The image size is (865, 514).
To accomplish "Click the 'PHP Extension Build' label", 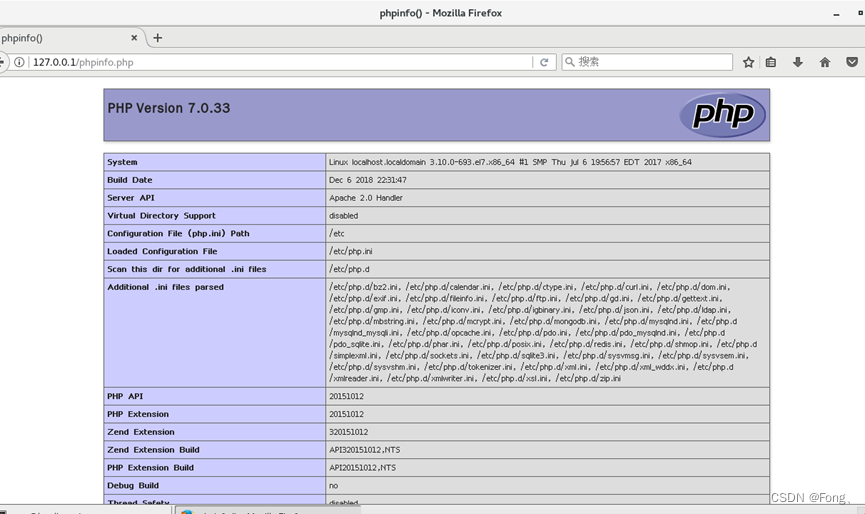I will click(x=151, y=468).
